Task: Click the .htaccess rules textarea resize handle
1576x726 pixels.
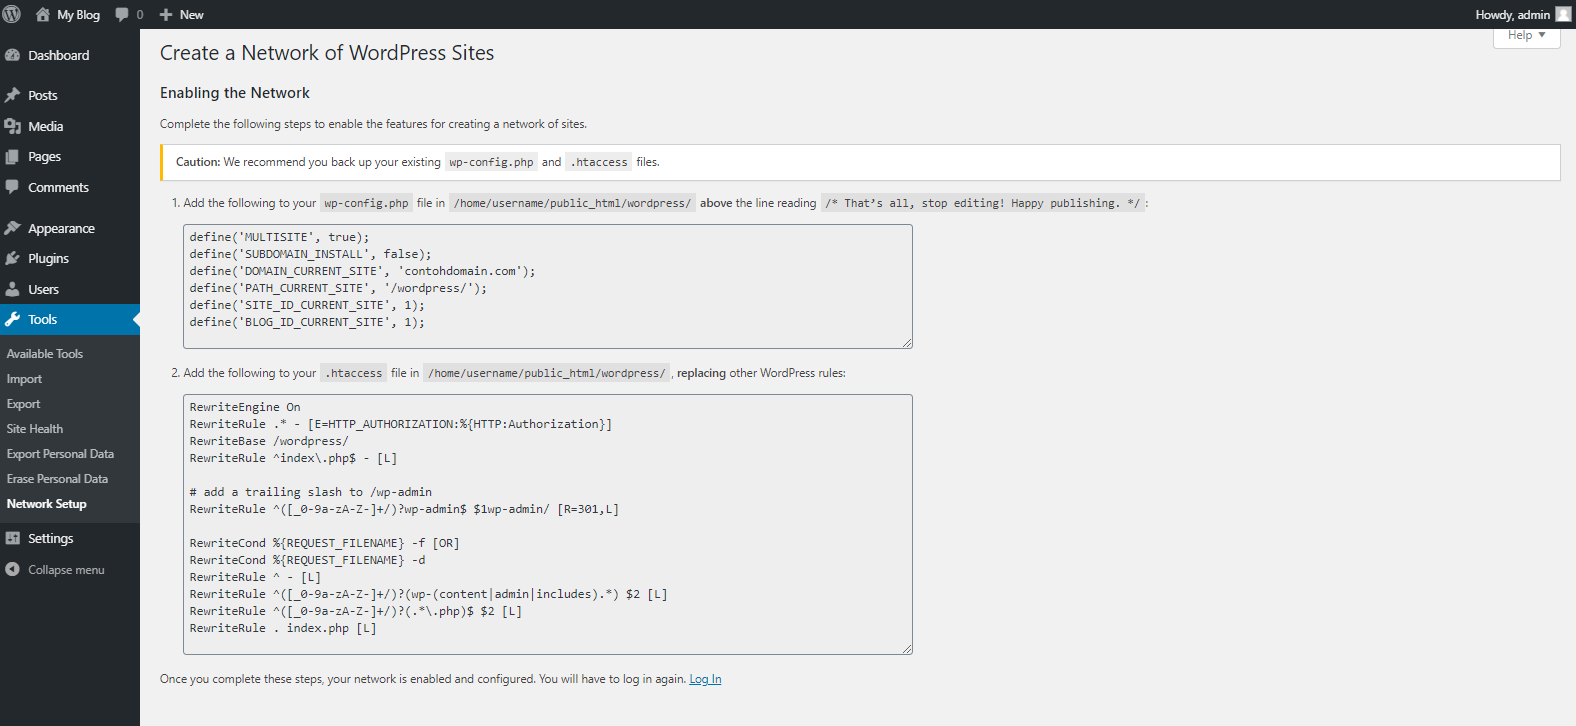Action: pyautogui.click(x=907, y=649)
